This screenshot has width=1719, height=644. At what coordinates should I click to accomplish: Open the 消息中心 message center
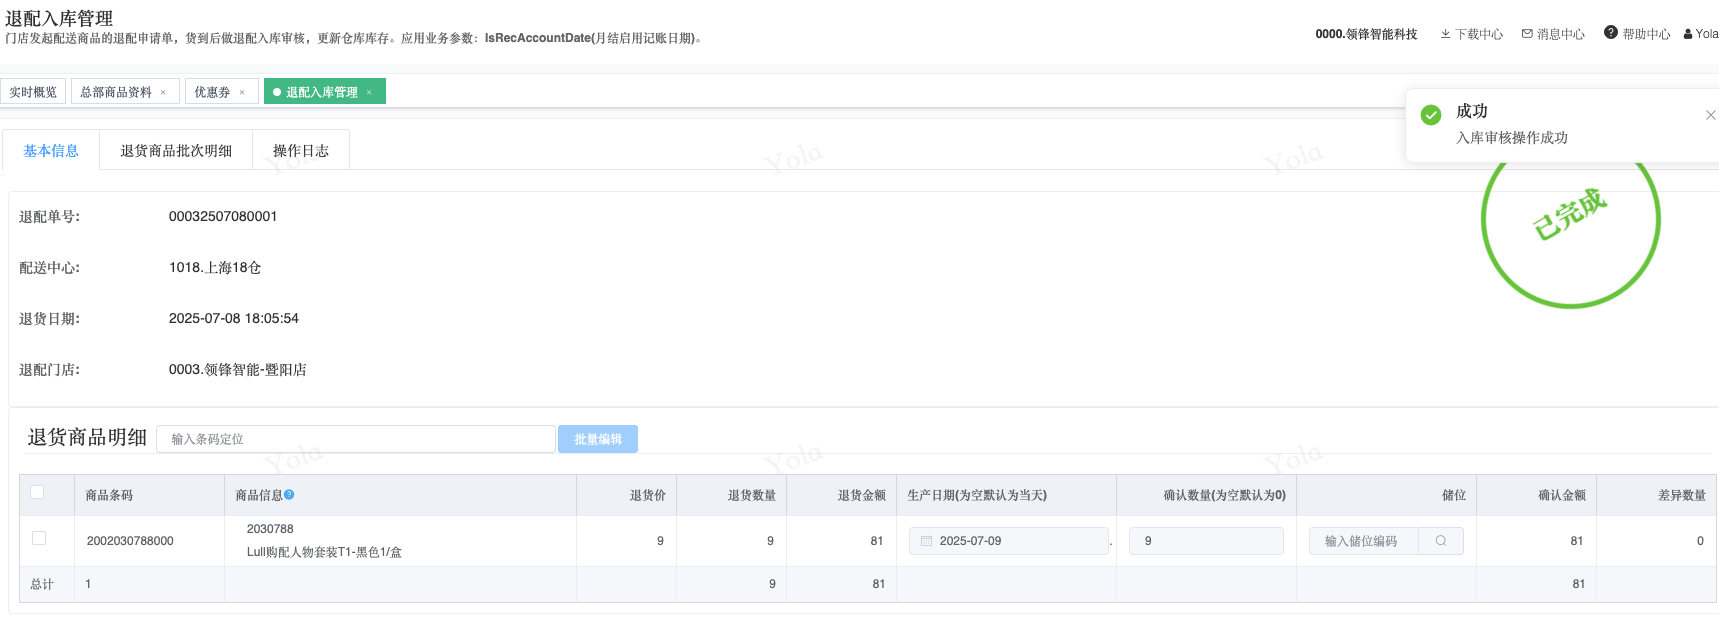[x=1553, y=34]
